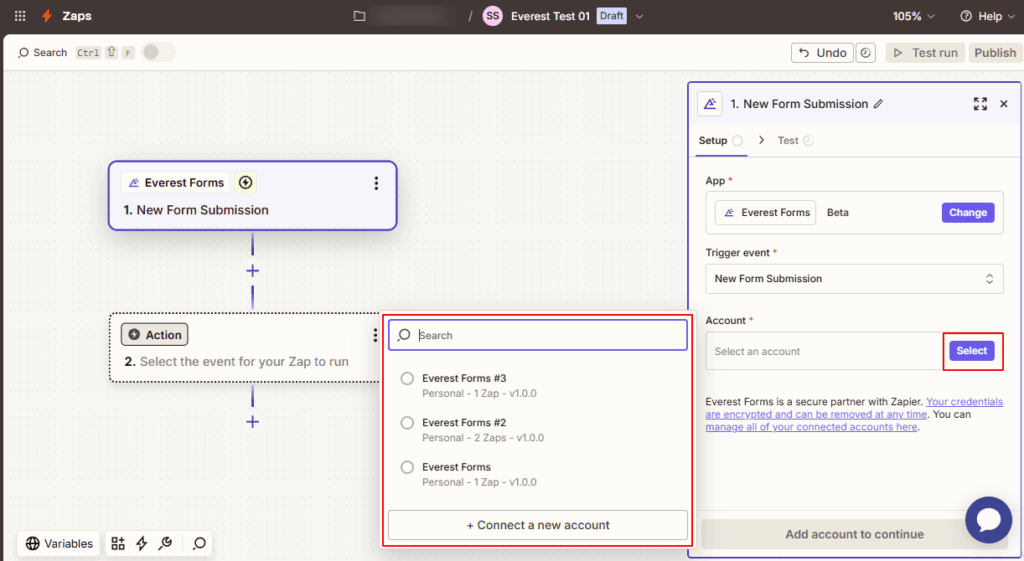The height and width of the screenshot is (561, 1024).
Task: Click the Publish button
Action: [995, 53]
